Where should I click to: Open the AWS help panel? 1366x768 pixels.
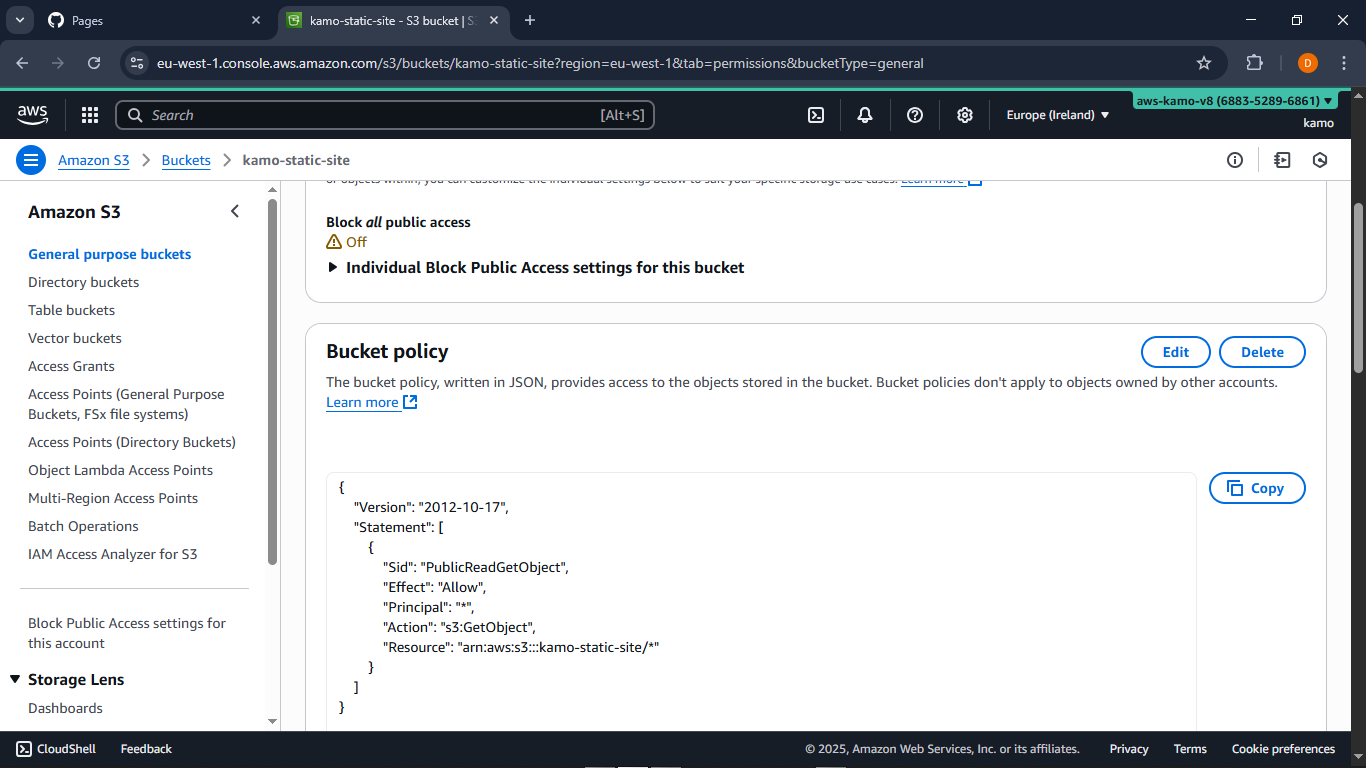point(914,115)
